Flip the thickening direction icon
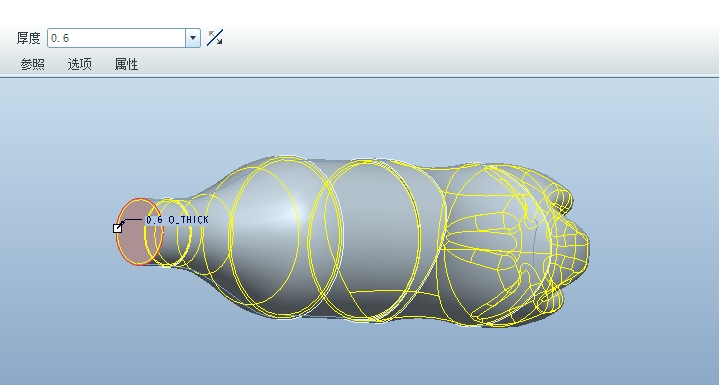719x385 pixels. (x=215, y=38)
